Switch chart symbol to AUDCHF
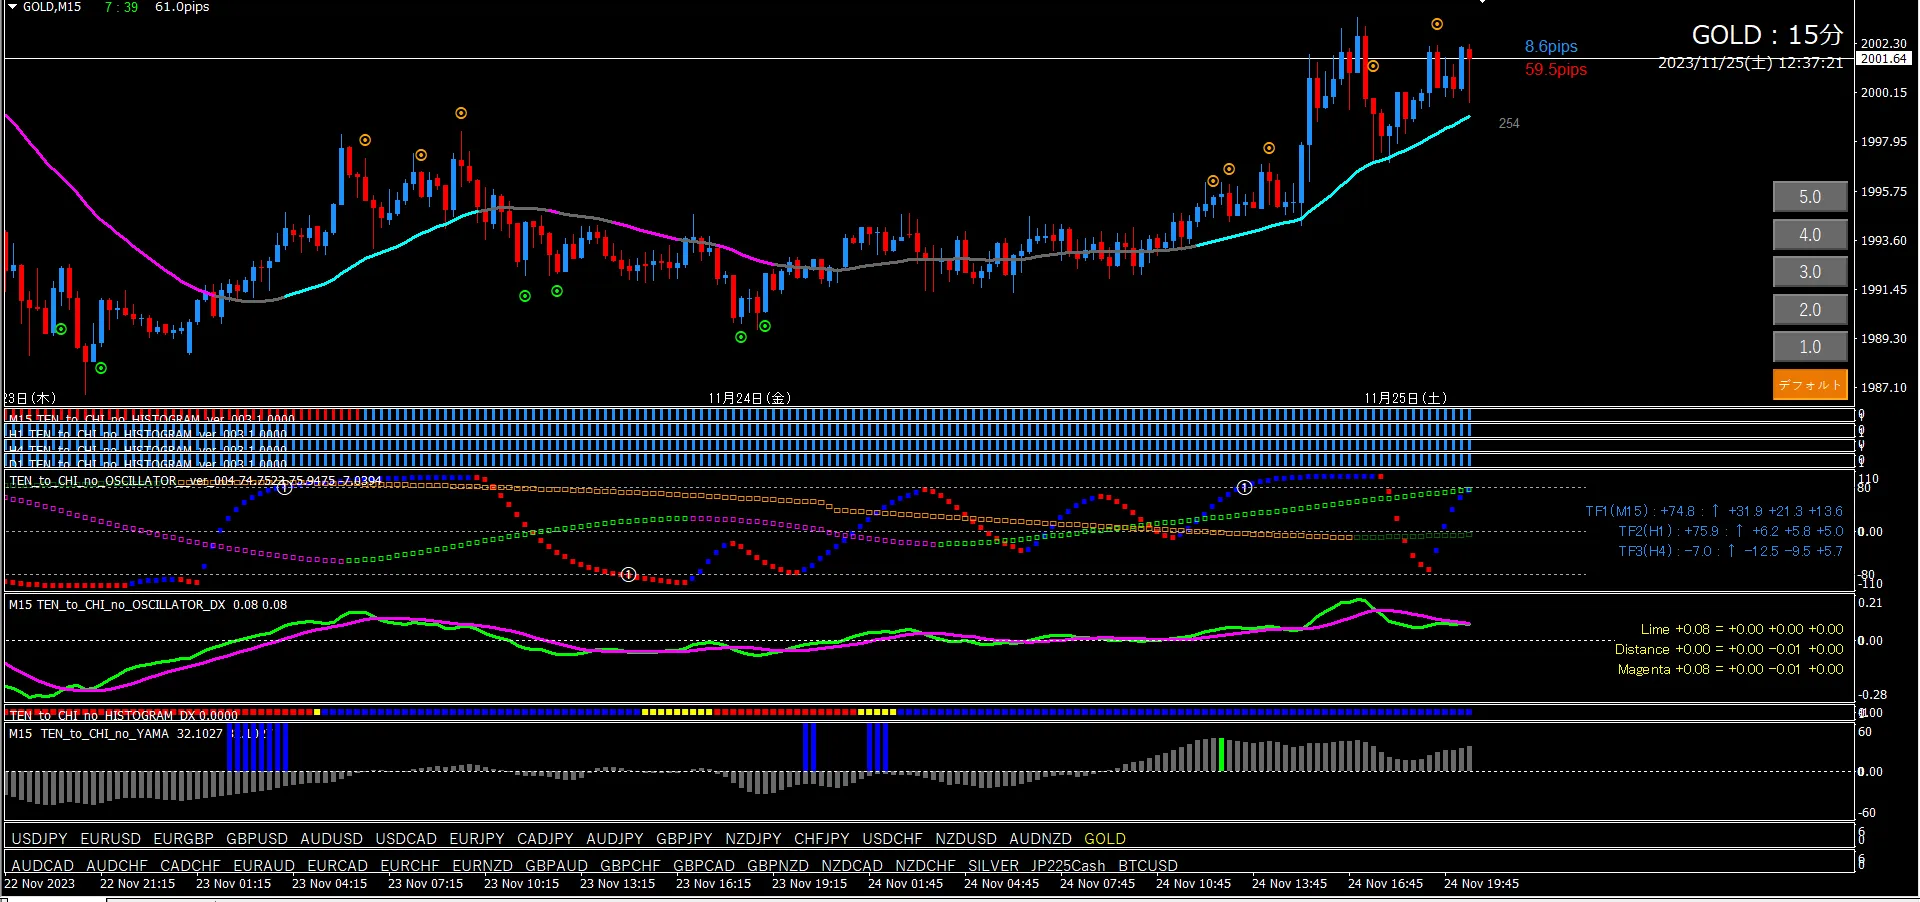1920x902 pixels. point(117,866)
